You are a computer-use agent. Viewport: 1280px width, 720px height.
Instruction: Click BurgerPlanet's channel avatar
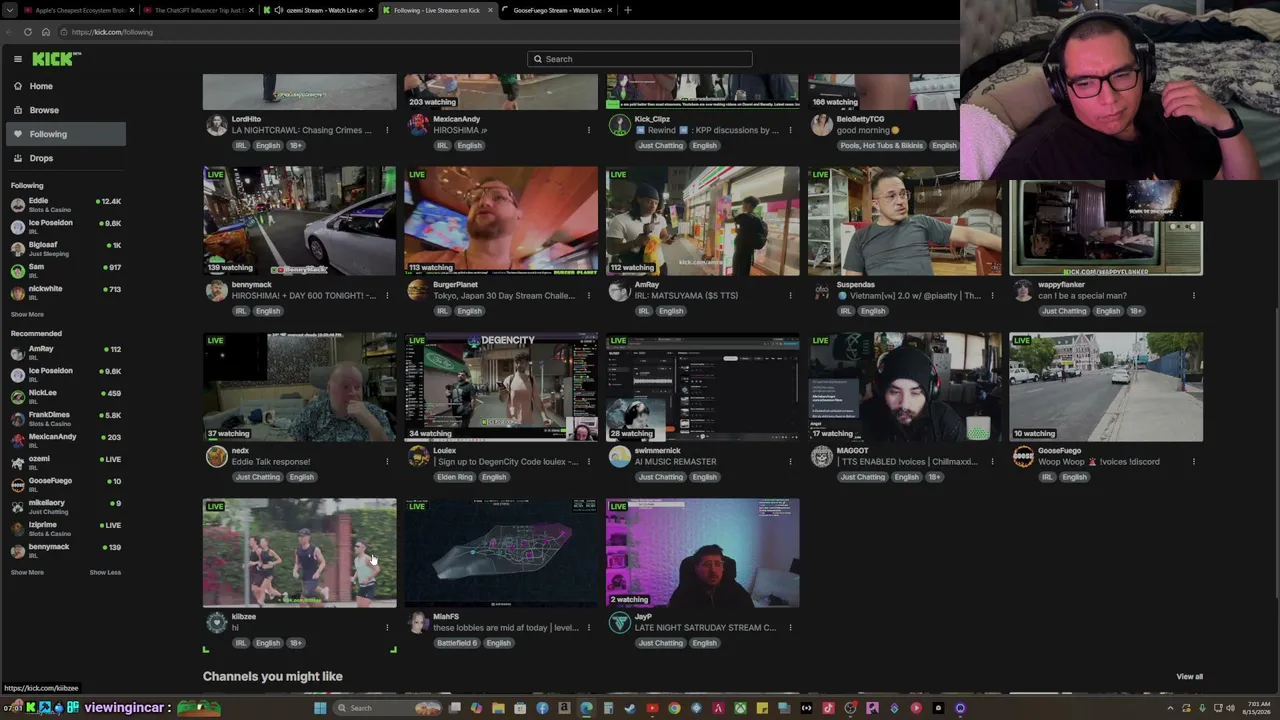418,291
